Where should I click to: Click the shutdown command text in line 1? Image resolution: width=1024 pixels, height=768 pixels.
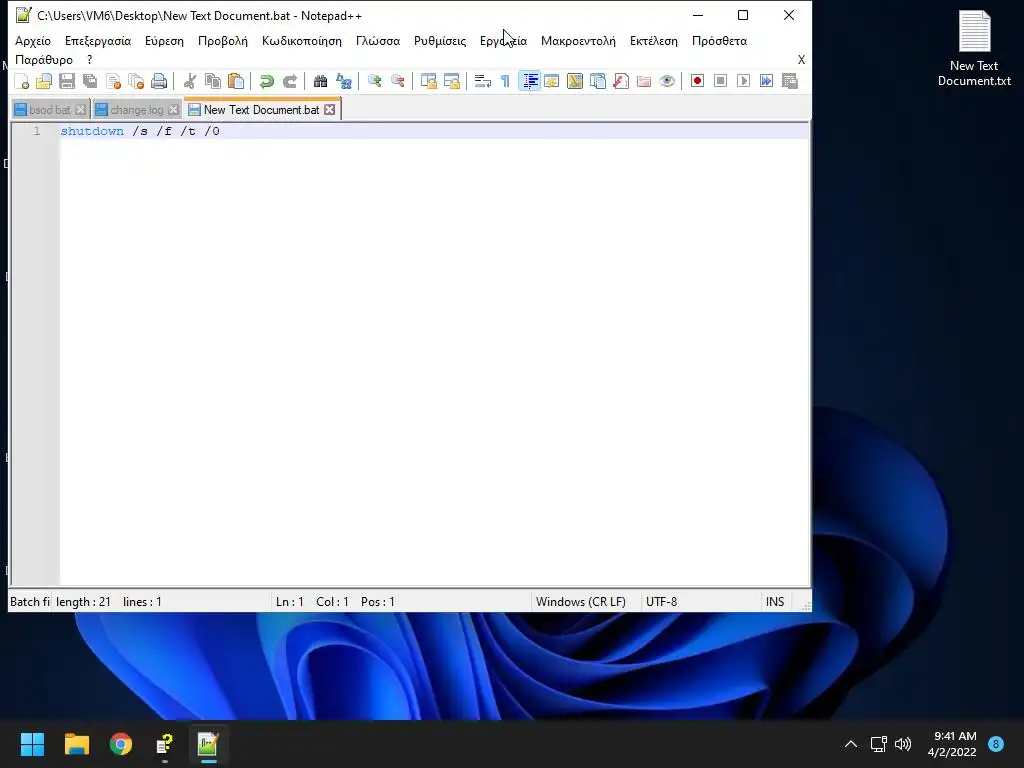[x=92, y=131]
